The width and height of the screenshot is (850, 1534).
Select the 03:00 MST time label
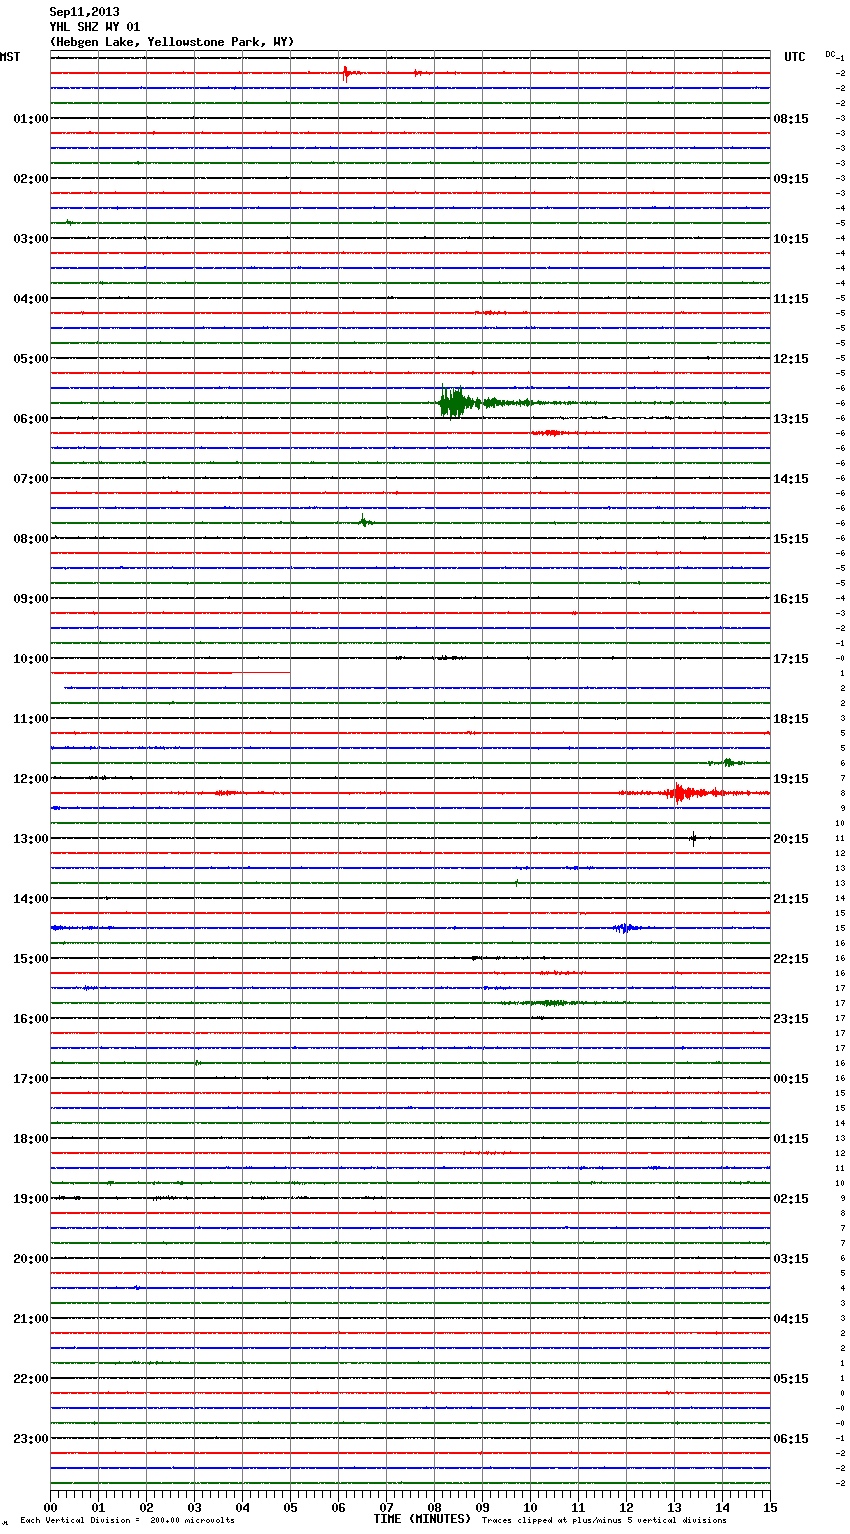point(30,239)
